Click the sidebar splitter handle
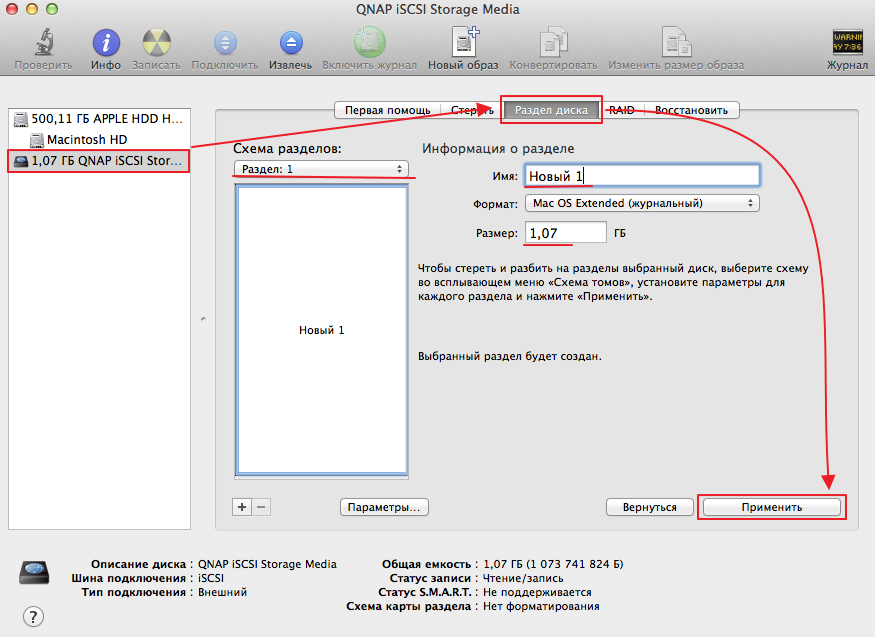This screenshot has width=875, height=637. click(203, 319)
